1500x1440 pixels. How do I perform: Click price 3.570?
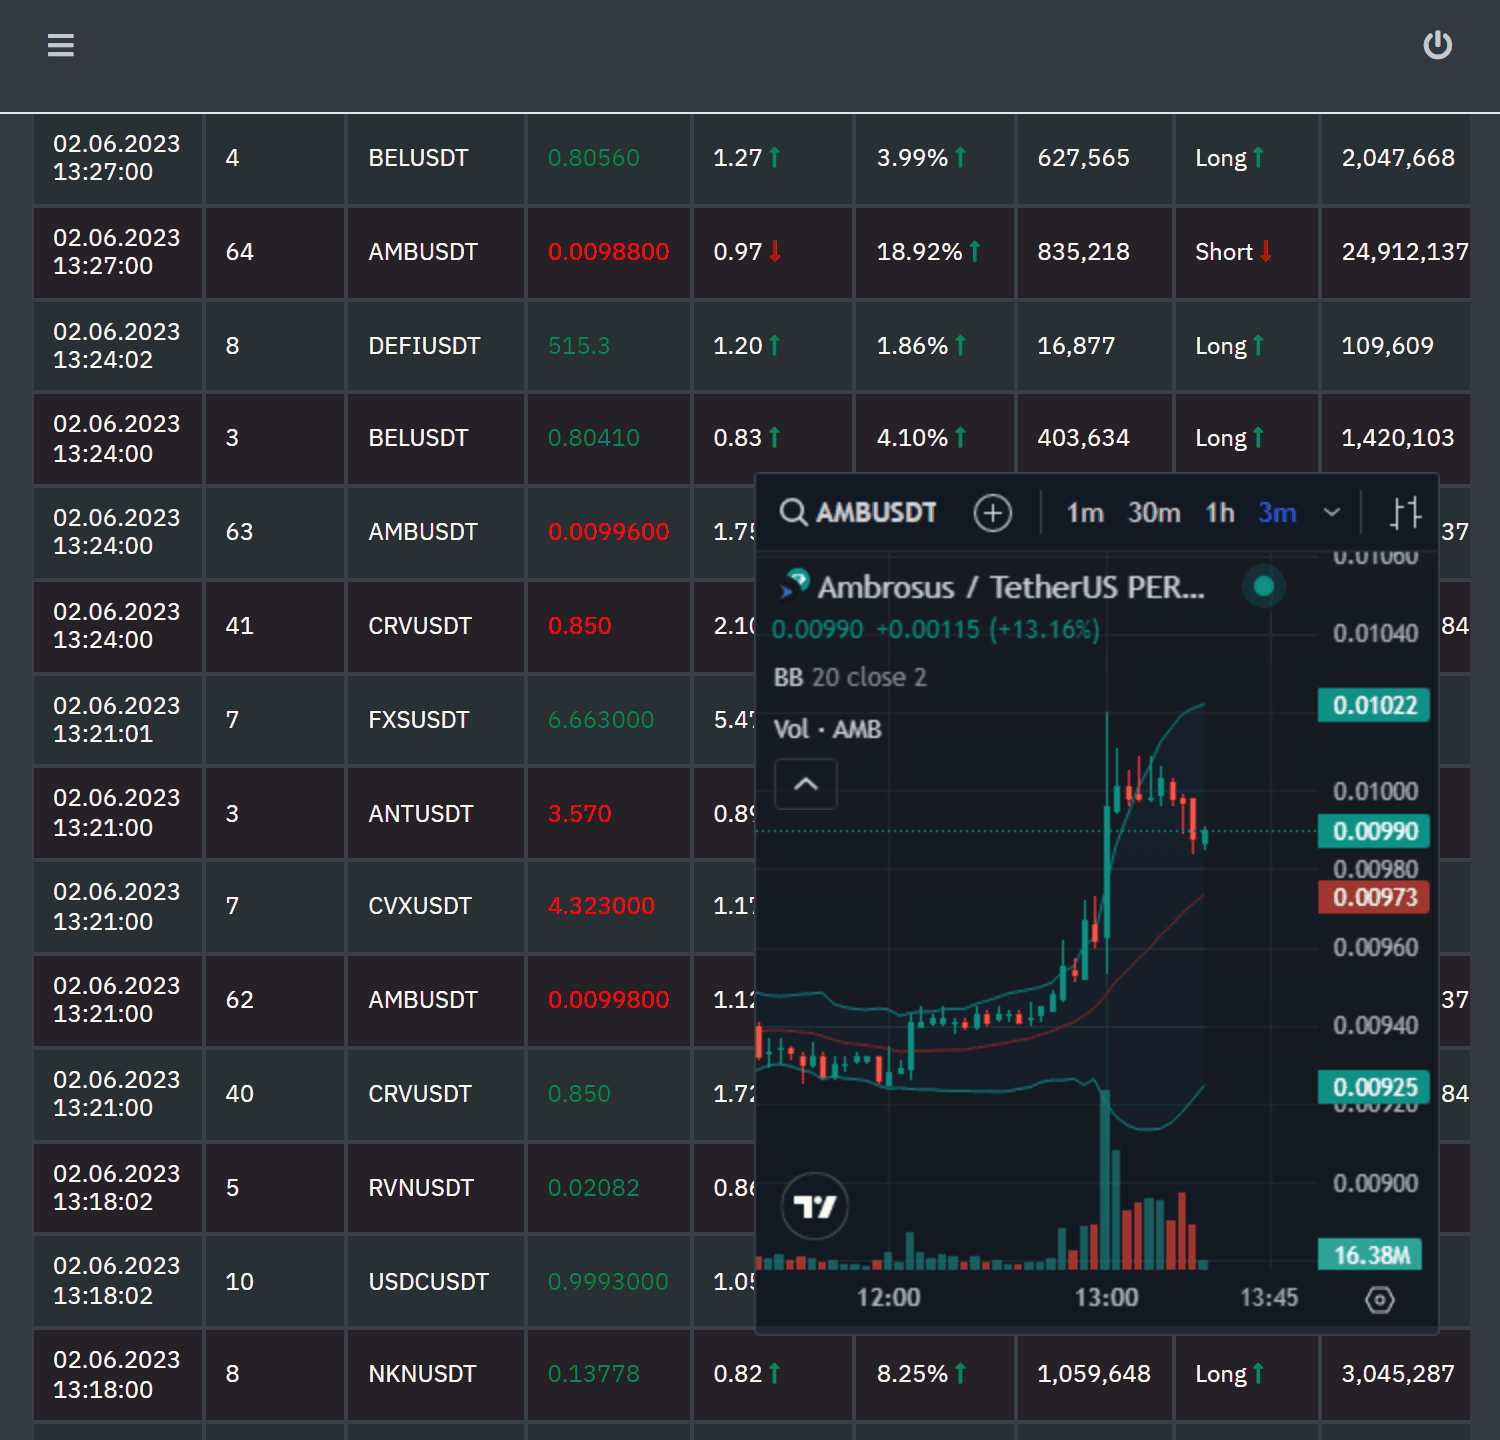coord(579,814)
